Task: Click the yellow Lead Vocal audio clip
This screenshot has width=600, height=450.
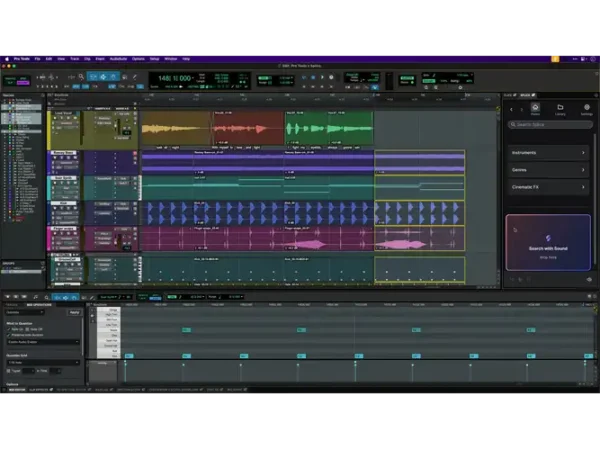Action: point(176,128)
